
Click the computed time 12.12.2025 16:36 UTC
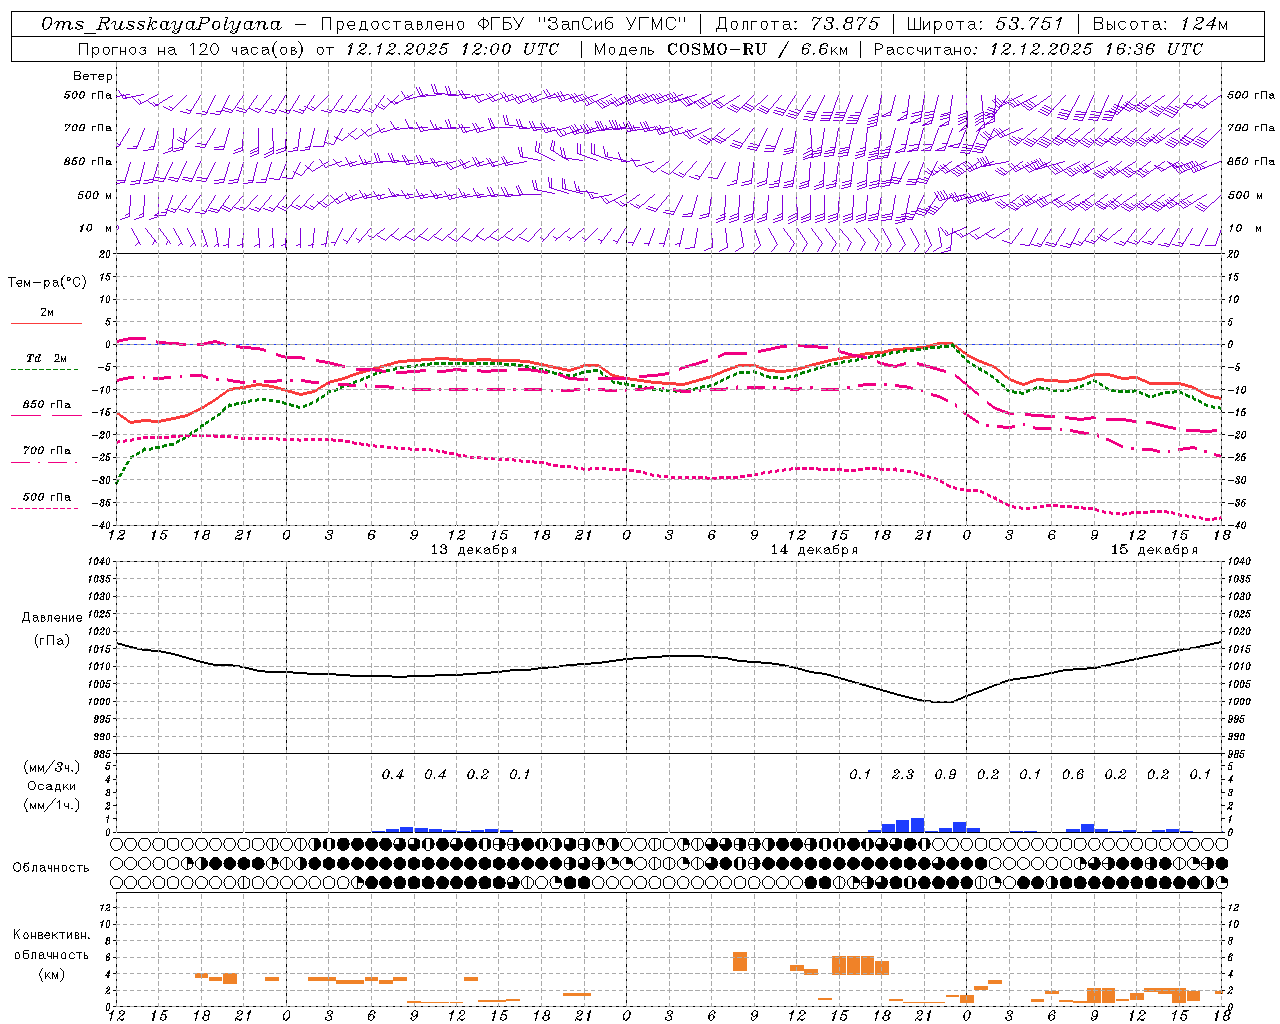click(1096, 49)
